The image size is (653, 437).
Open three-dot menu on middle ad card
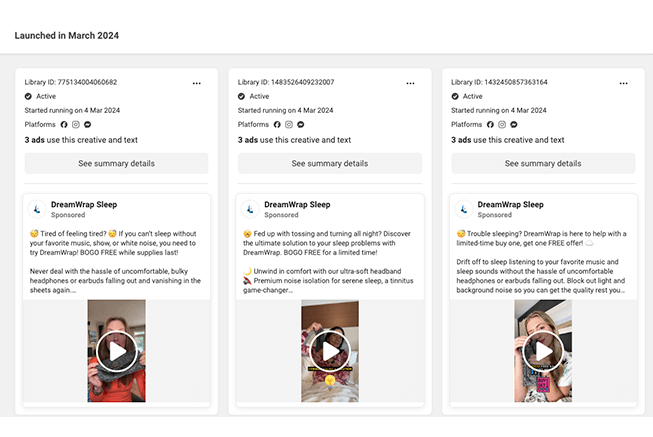pos(410,83)
